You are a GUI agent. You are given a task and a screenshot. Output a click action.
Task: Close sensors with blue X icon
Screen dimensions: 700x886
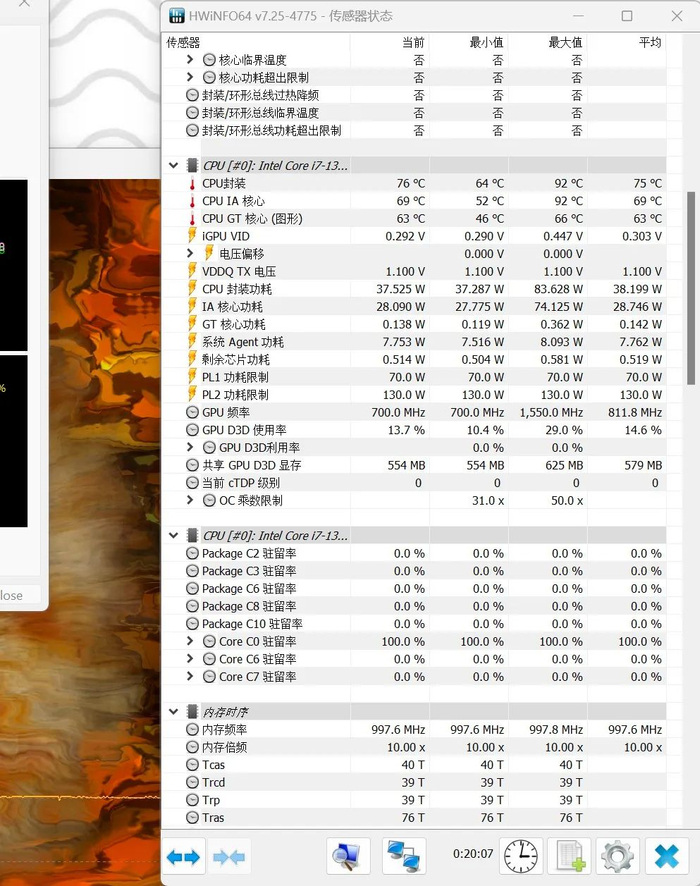667,857
